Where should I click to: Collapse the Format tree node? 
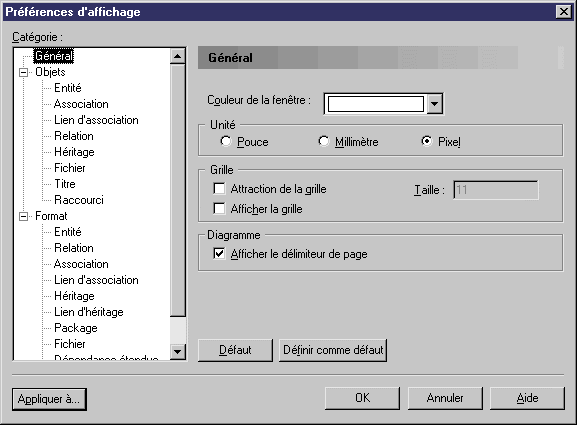[24, 216]
